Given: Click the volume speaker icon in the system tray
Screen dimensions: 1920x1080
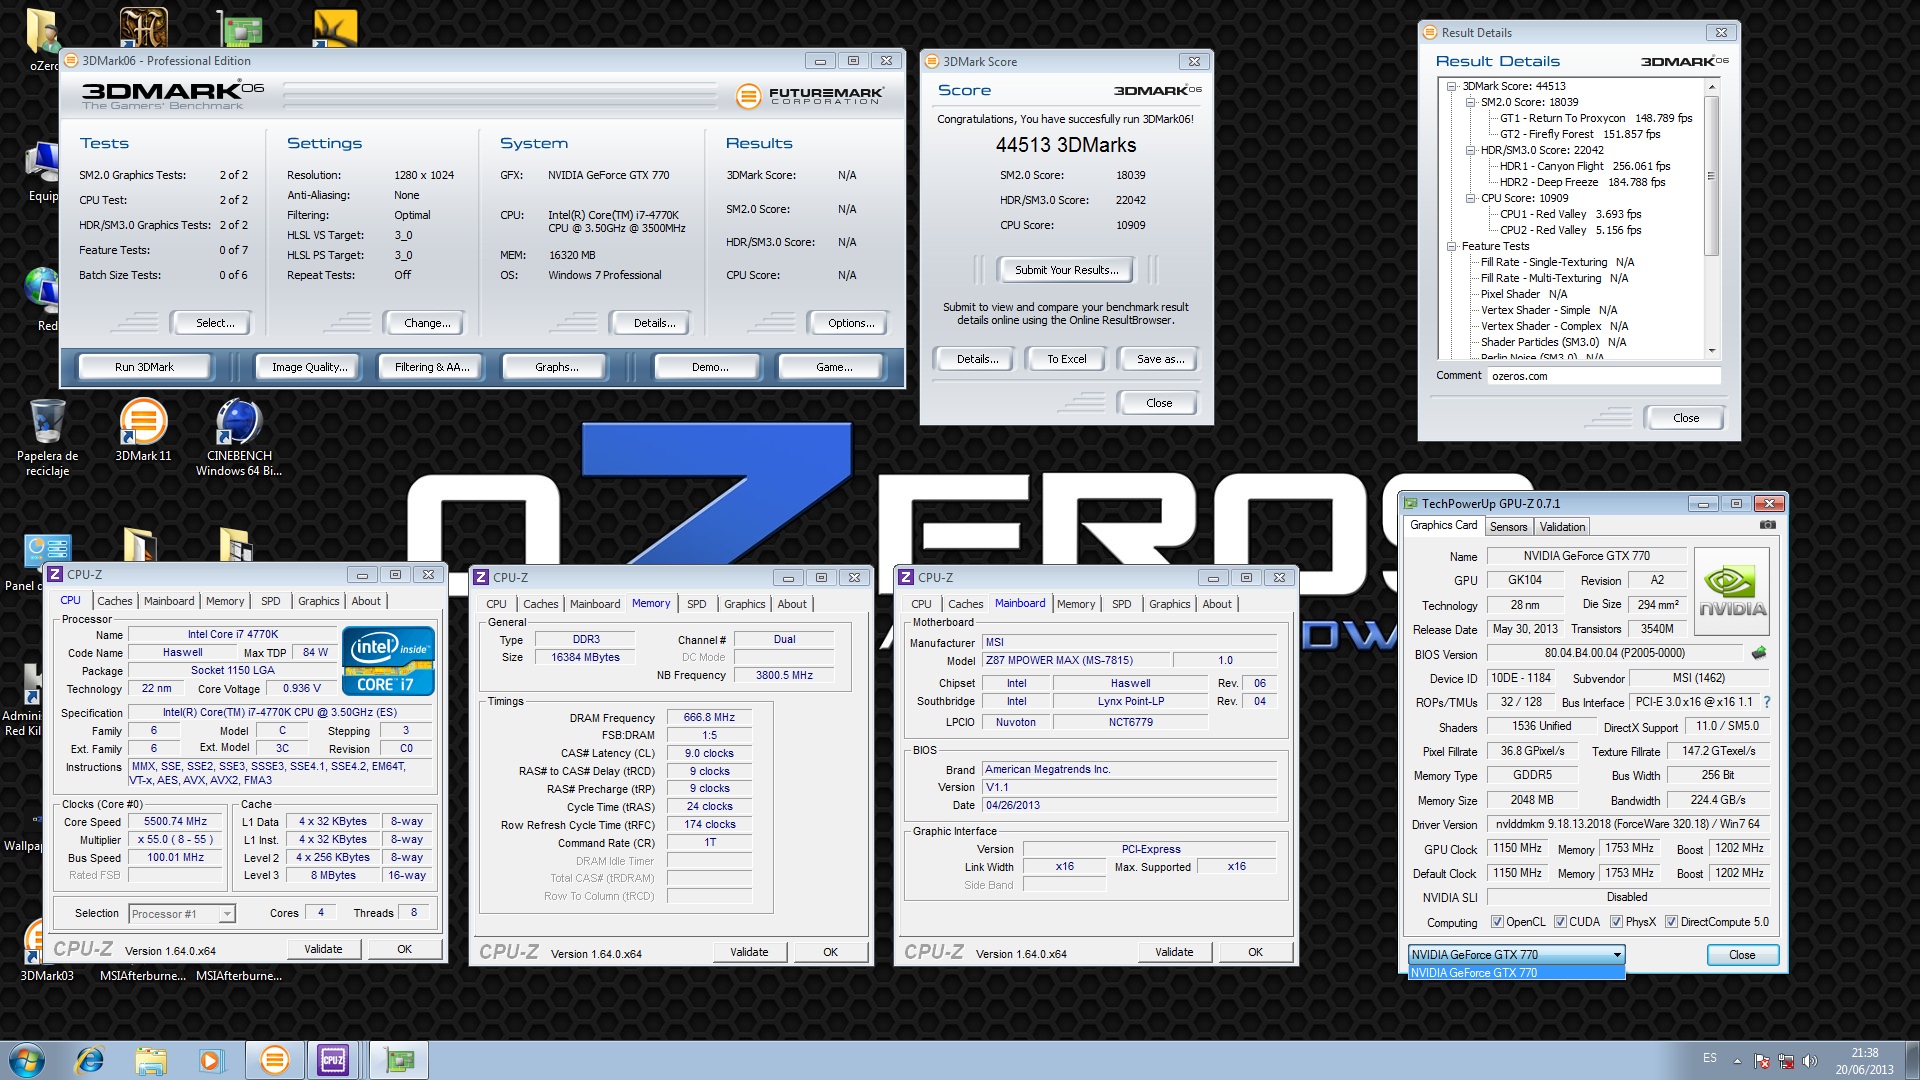Looking at the screenshot, I should (1809, 1061).
